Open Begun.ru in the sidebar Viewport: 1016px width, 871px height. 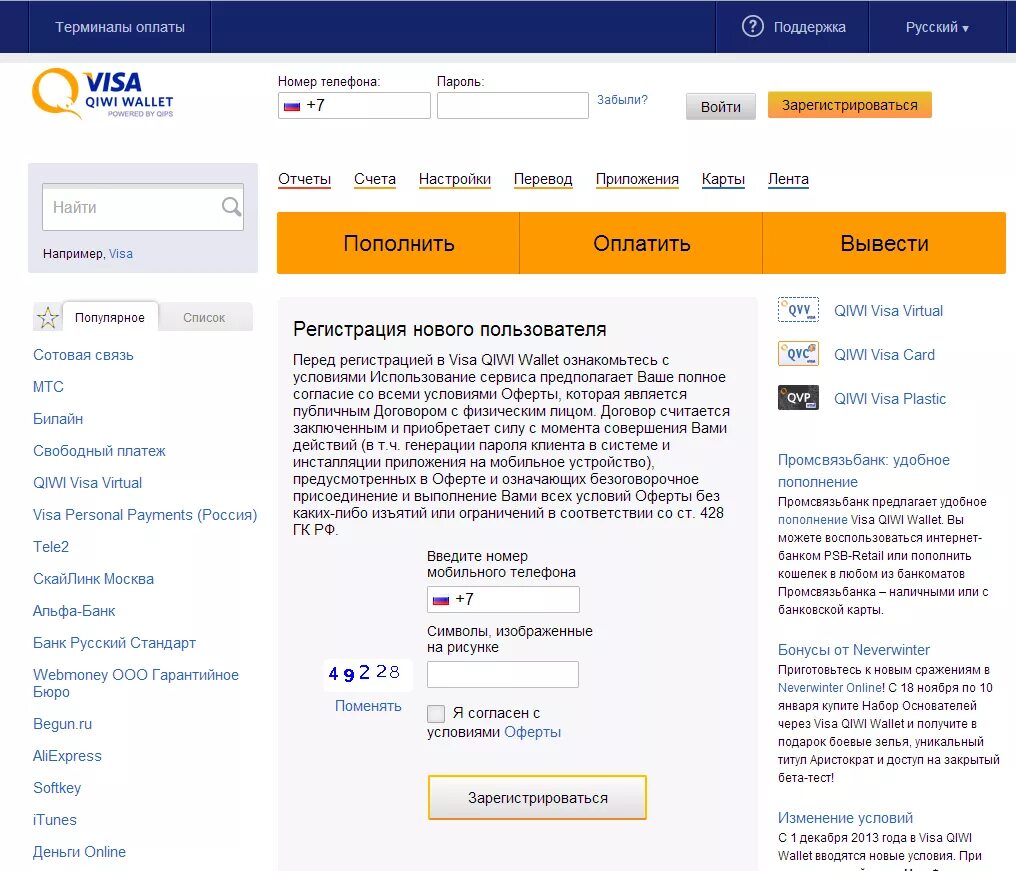pyautogui.click(x=62, y=724)
